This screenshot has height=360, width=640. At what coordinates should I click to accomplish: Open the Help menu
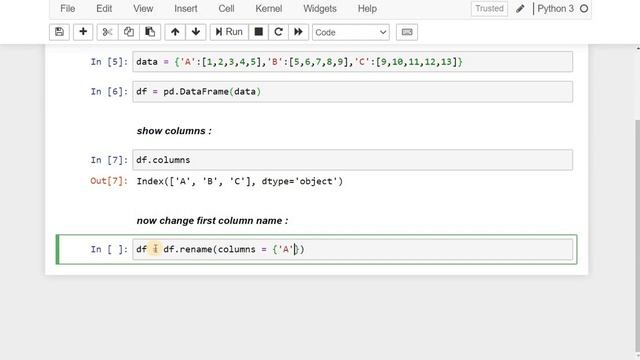367,9
